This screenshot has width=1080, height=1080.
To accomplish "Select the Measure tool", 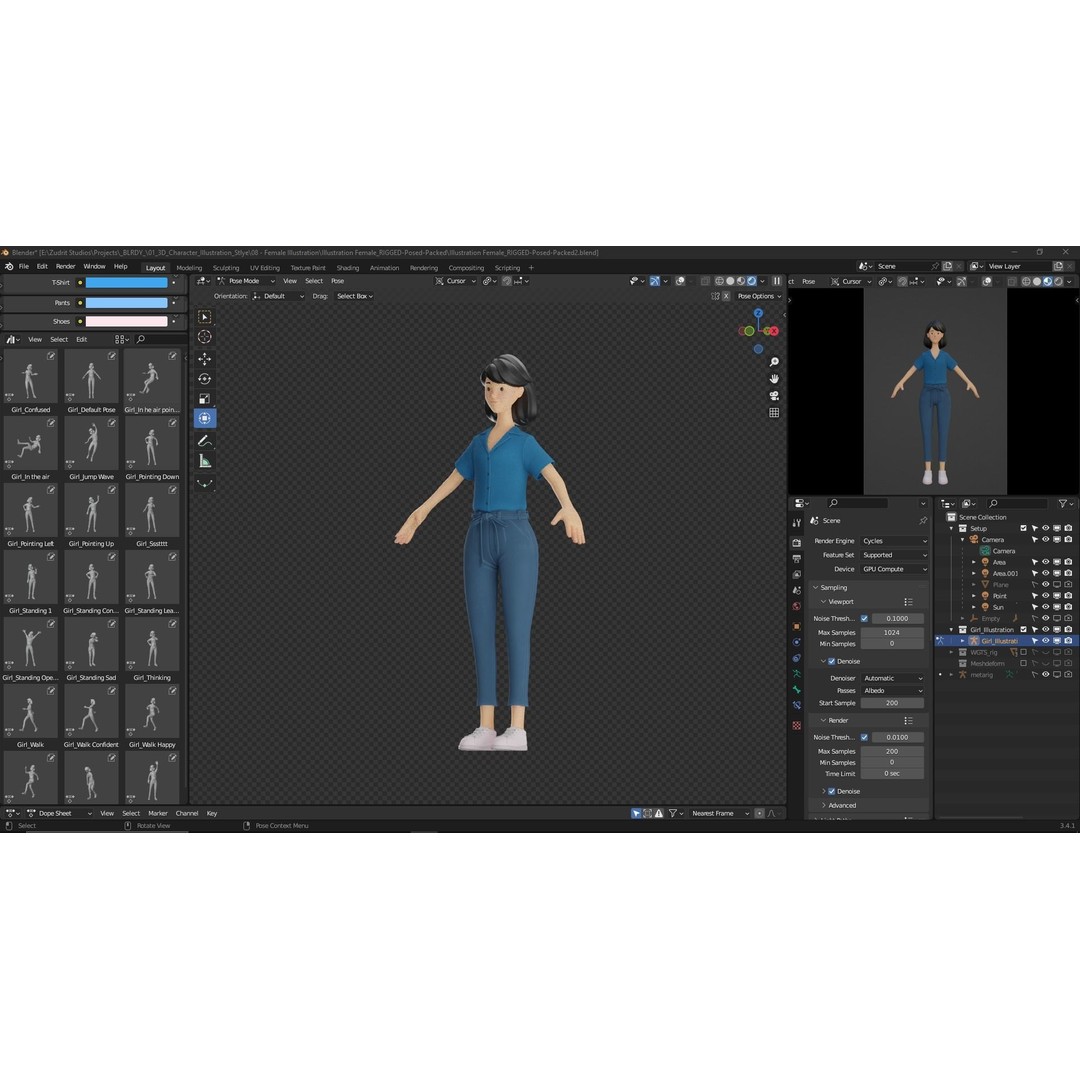I will click(x=205, y=461).
